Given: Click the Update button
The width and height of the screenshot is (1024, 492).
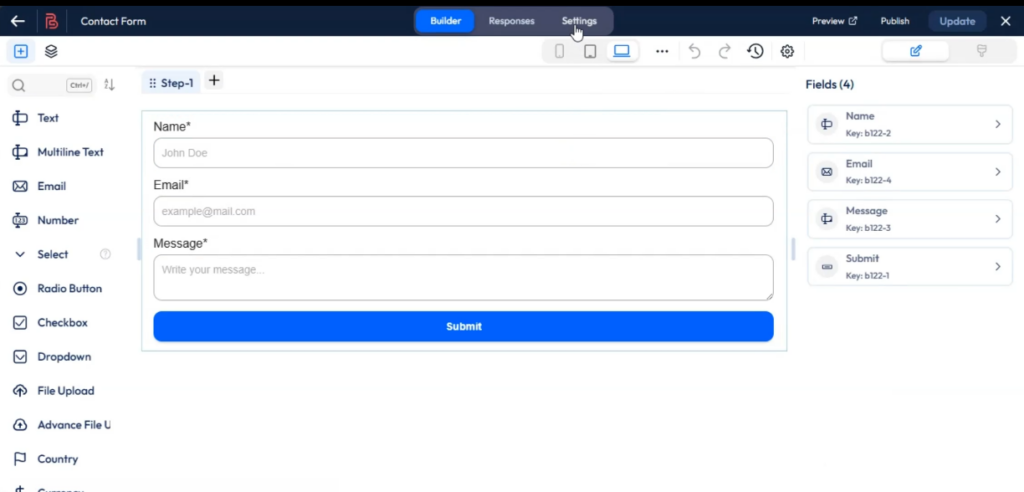Looking at the screenshot, I should [957, 21].
